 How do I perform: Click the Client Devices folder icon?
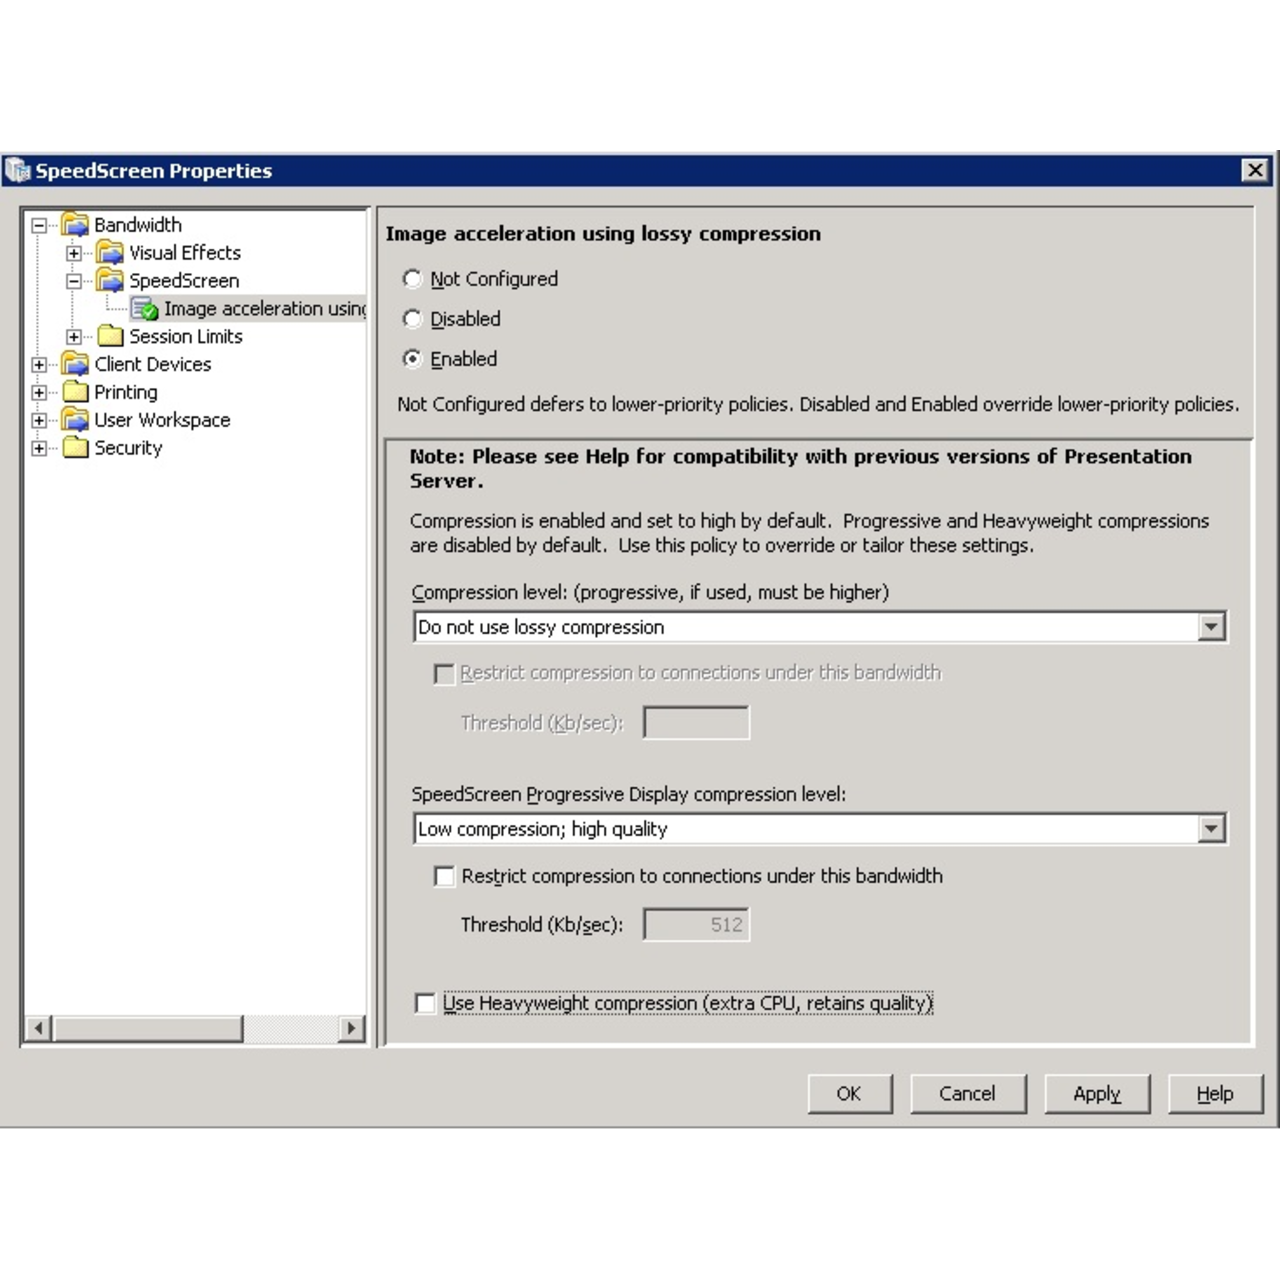coord(73,364)
